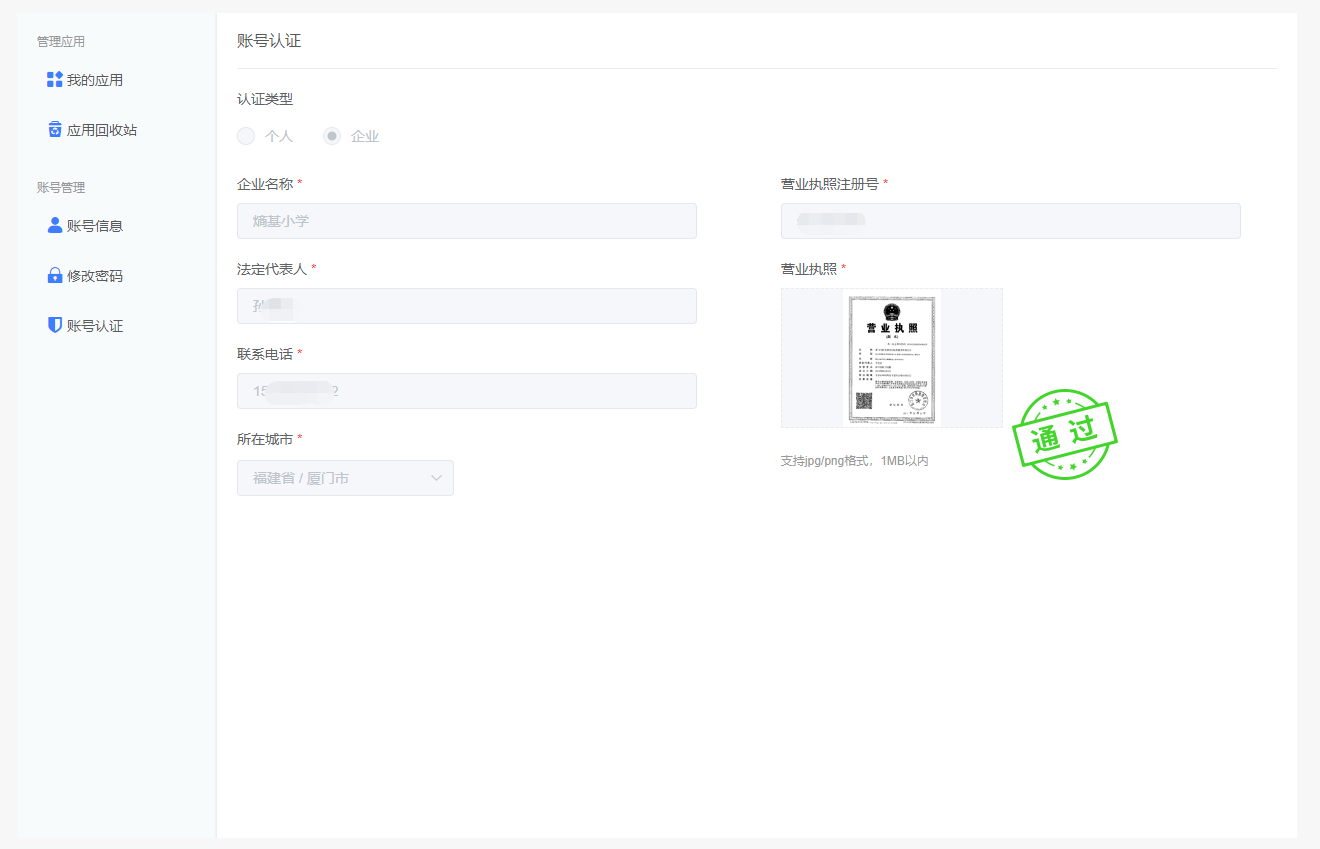
Task: Select the 修改密码 lock icon
Action: click(x=55, y=275)
